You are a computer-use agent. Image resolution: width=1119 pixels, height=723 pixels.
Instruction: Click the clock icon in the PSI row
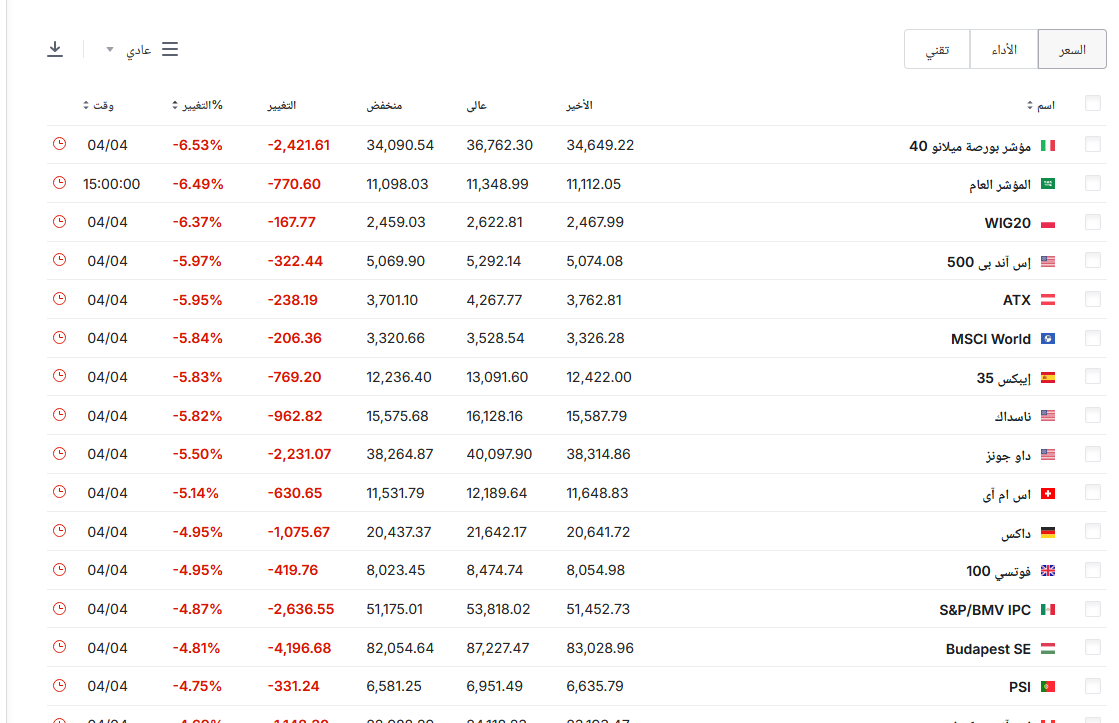coord(59,685)
